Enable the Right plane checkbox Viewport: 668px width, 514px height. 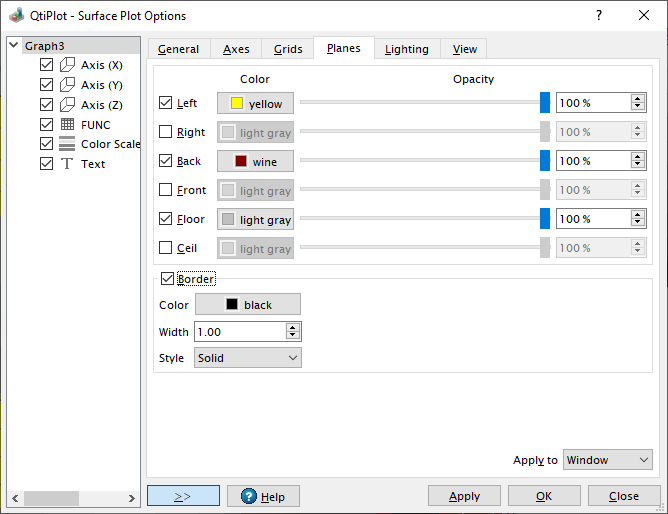166,132
